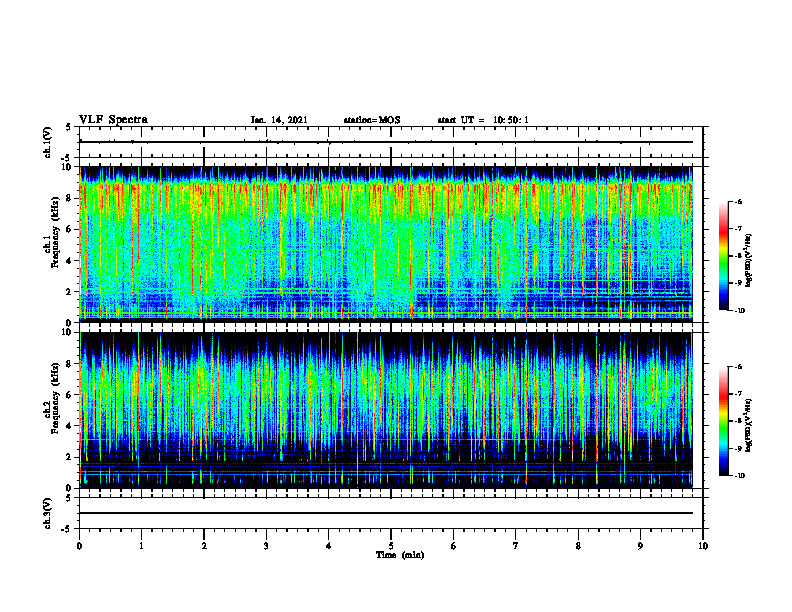Screen dimensions: 792x612
Task: Click the ch.2 color bar log(PSD) label
Action: 749,426
